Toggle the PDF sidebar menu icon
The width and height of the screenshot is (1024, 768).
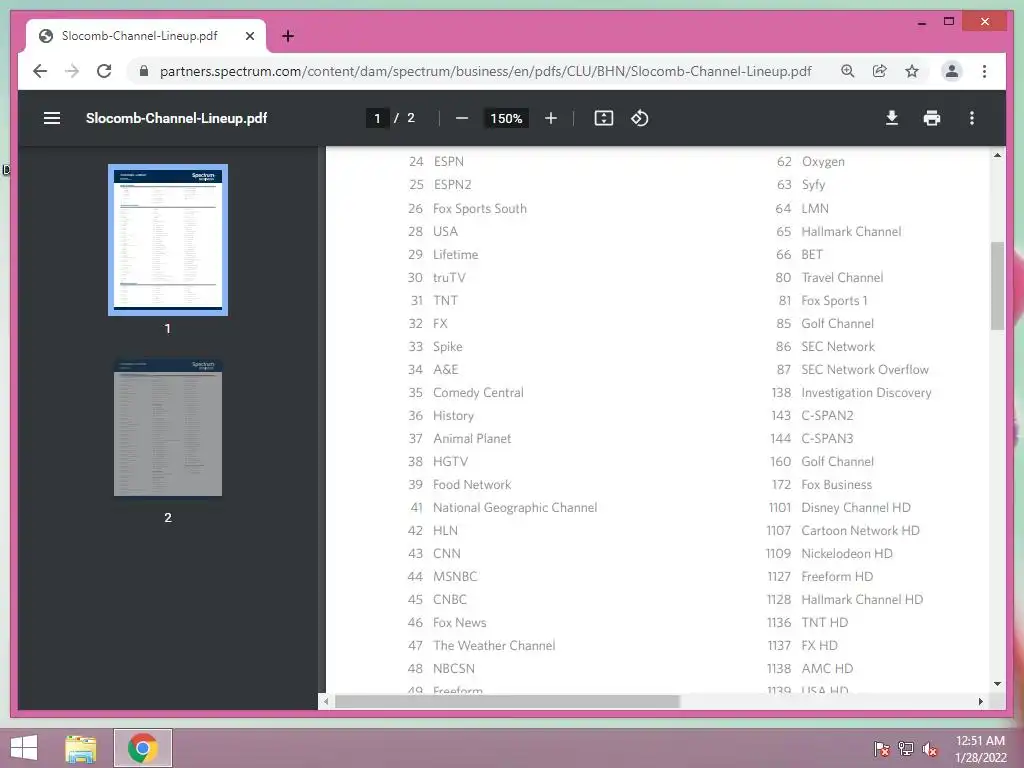pos(52,118)
